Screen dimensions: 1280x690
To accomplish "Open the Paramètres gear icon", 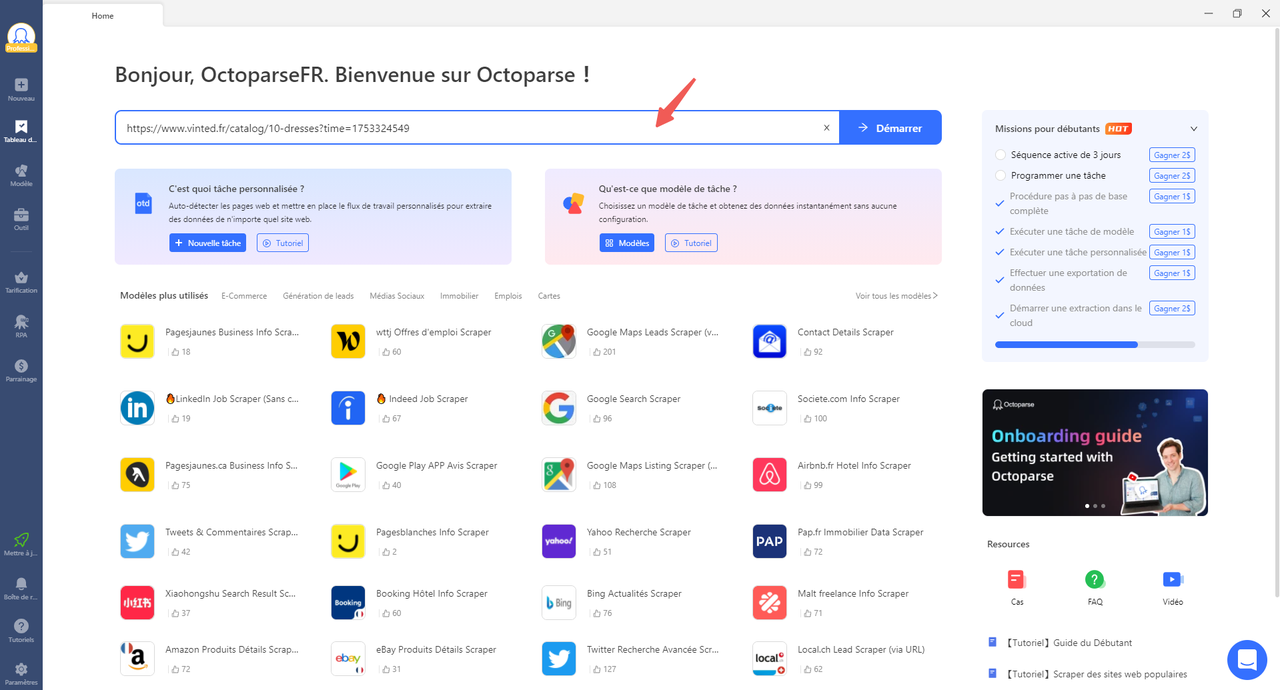I will (x=21, y=669).
